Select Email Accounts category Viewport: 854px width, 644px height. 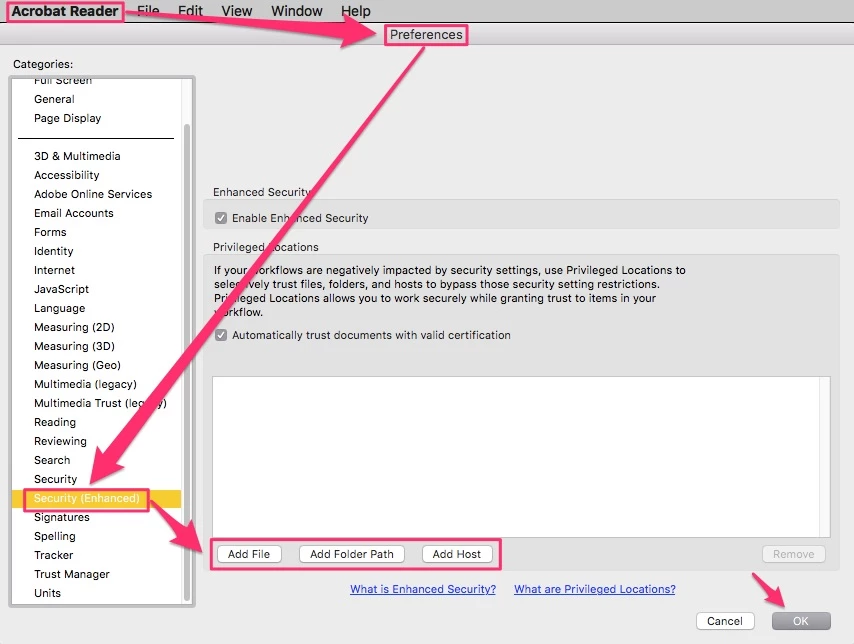tap(74, 214)
